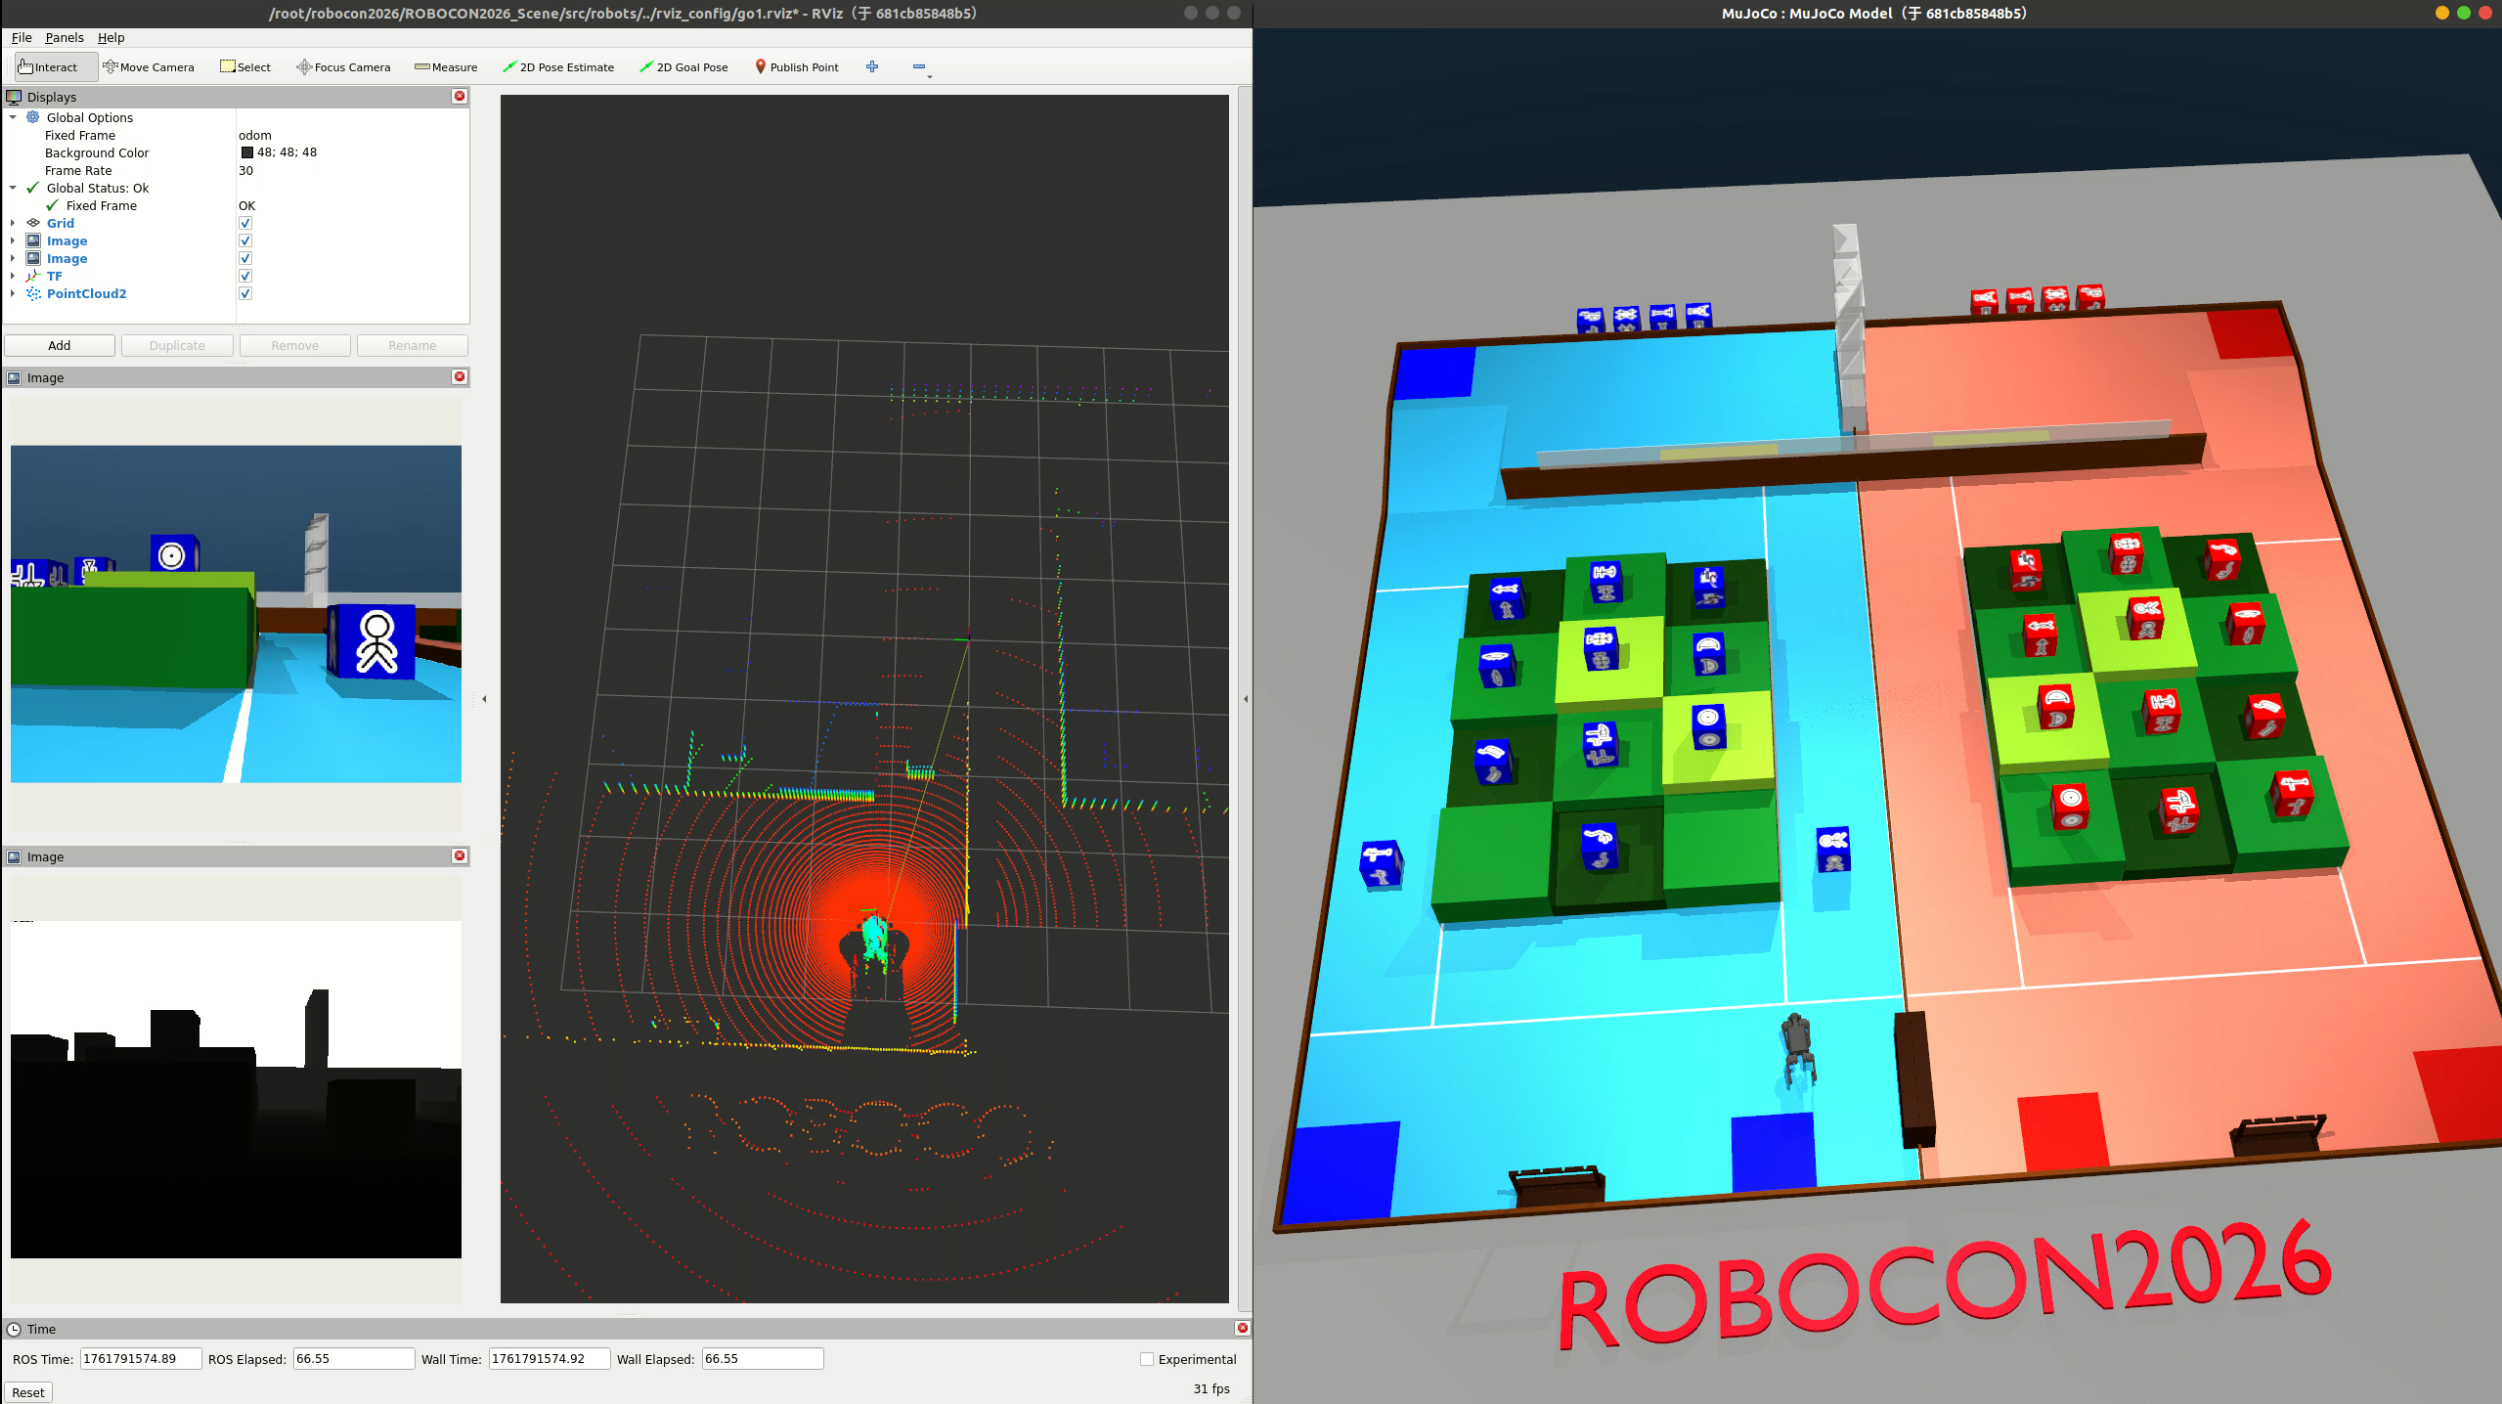Pick the Measure tool
The image size is (2502, 1404).
(446, 67)
